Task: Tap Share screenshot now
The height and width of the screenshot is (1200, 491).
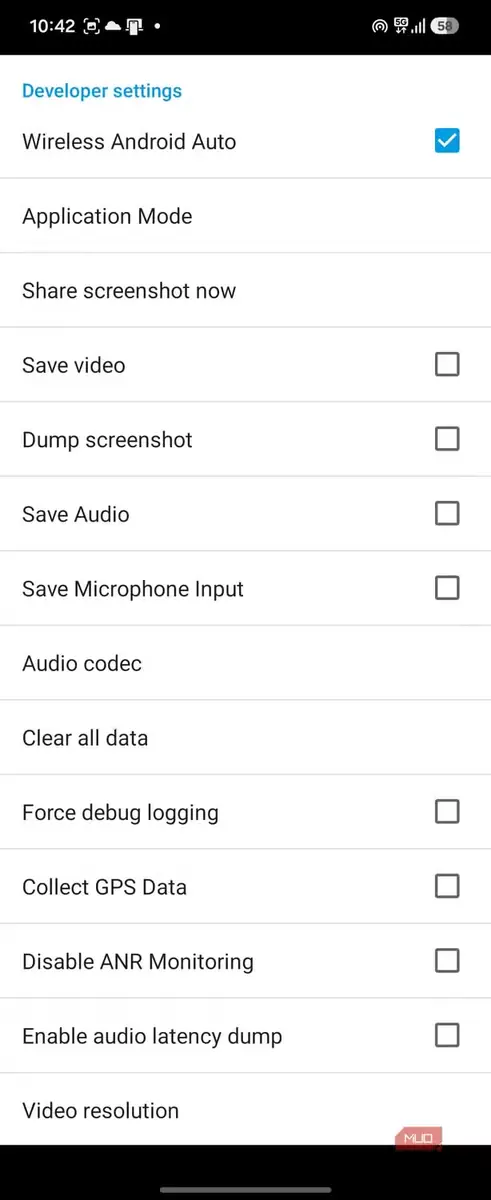Action: pyautogui.click(x=245, y=291)
